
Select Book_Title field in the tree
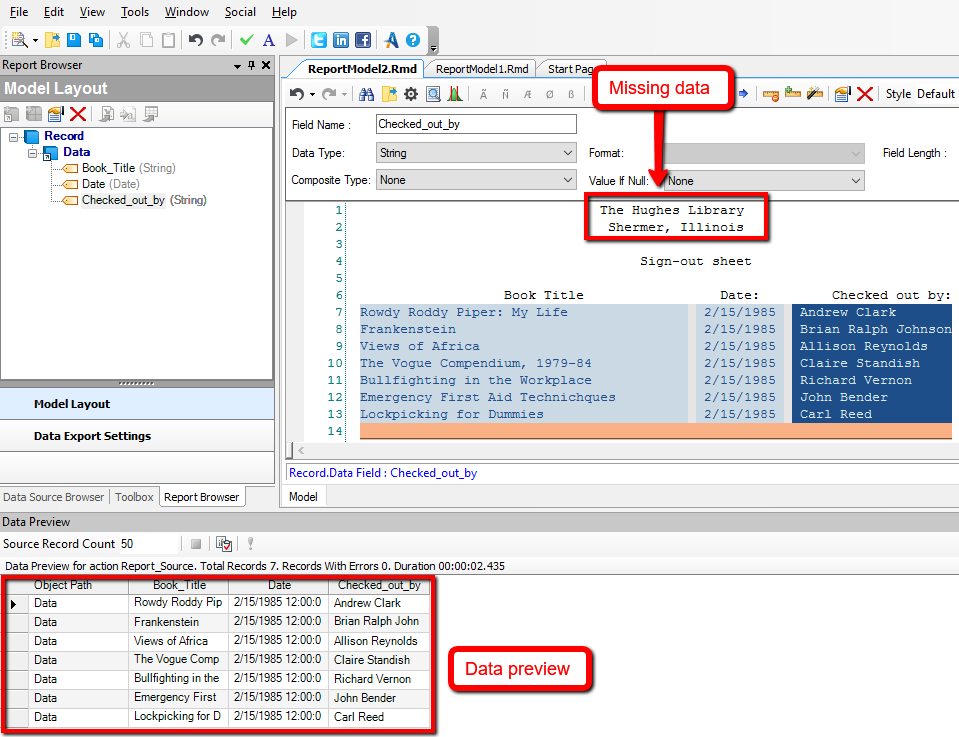click(108, 168)
